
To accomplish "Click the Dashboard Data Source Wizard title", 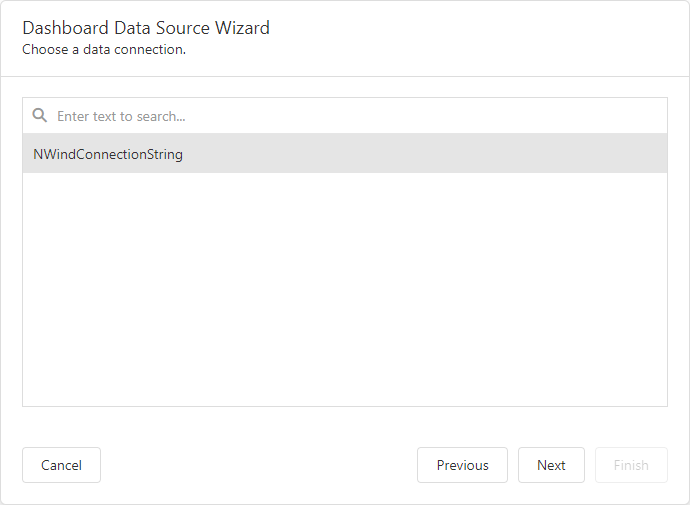I will click(x=146, y=28).
